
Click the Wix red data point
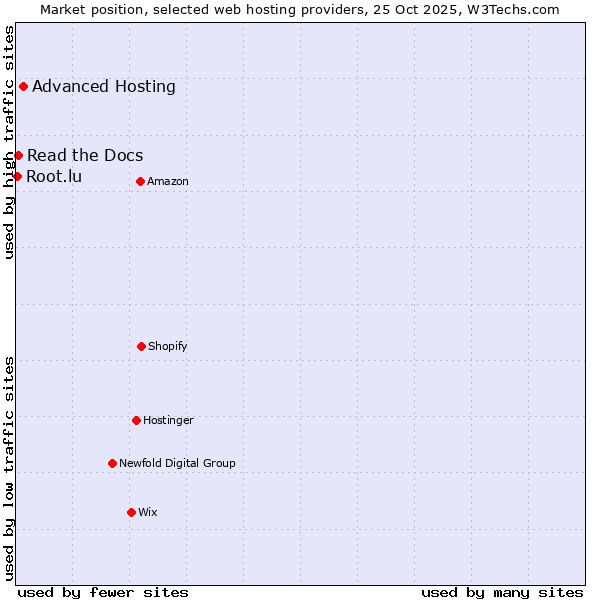coord(131,512)
